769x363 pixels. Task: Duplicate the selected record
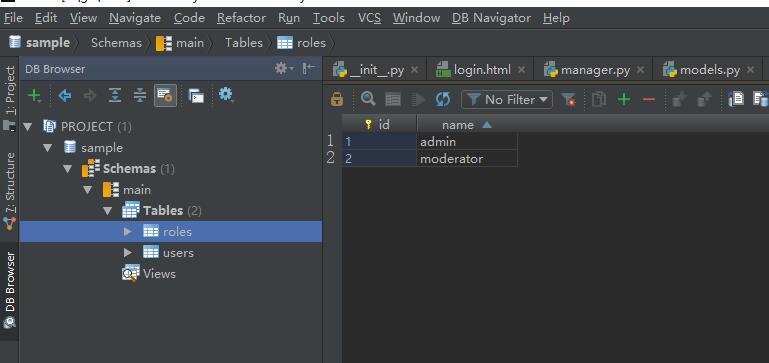coord(599,100)
